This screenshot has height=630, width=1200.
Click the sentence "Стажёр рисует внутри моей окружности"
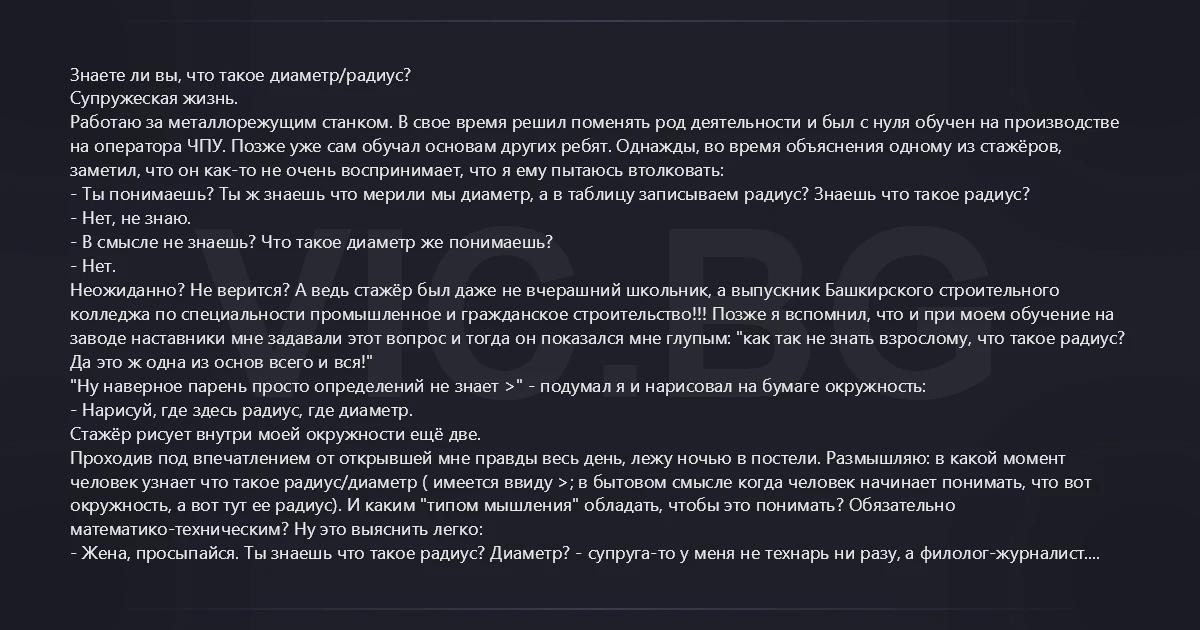click(x=275, y=435)
